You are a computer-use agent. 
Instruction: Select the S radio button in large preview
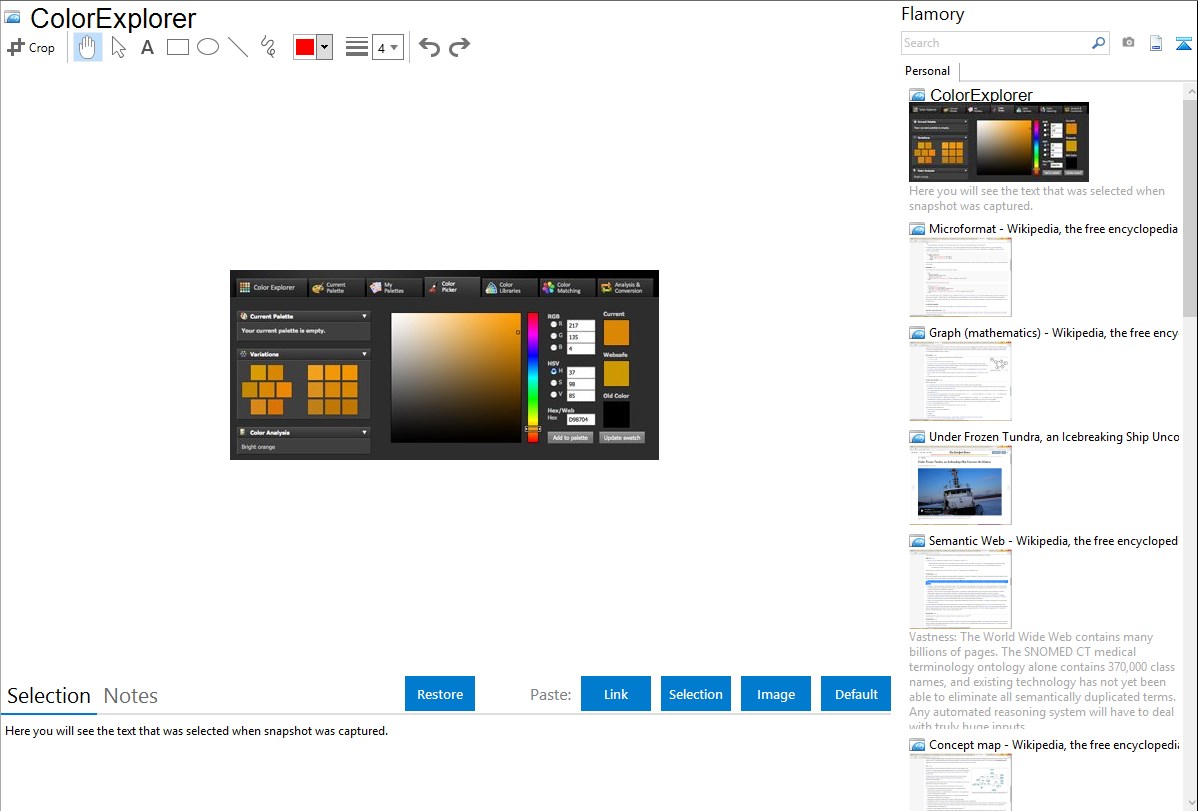click(554, 383)
